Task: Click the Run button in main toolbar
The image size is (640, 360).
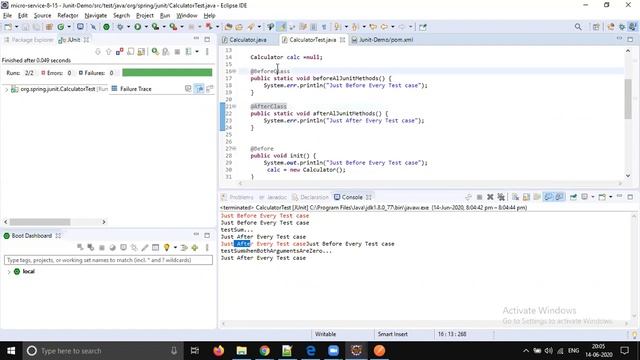Action: coord(138,27)
